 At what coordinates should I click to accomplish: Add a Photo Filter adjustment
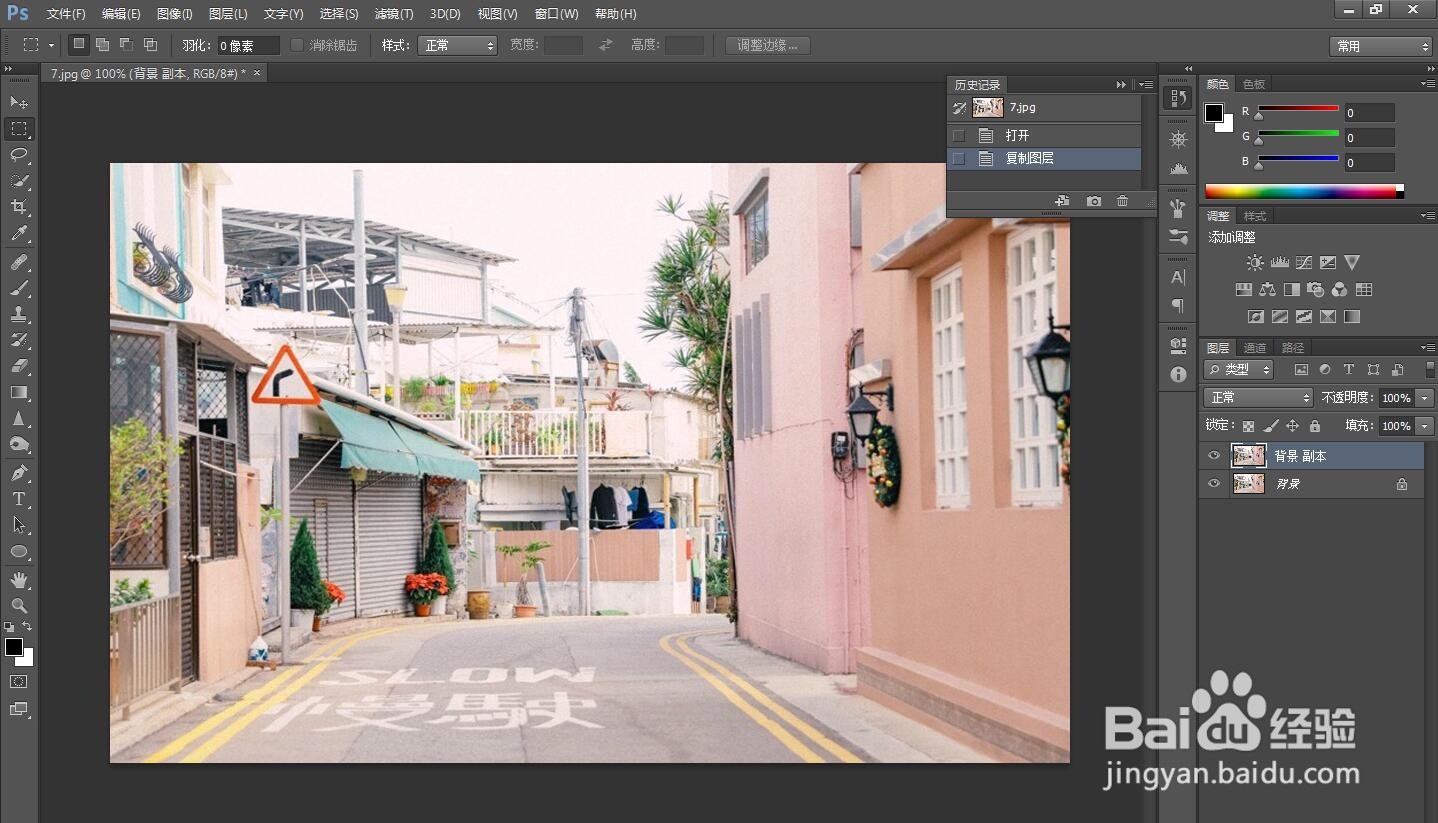pos(1316,290)
